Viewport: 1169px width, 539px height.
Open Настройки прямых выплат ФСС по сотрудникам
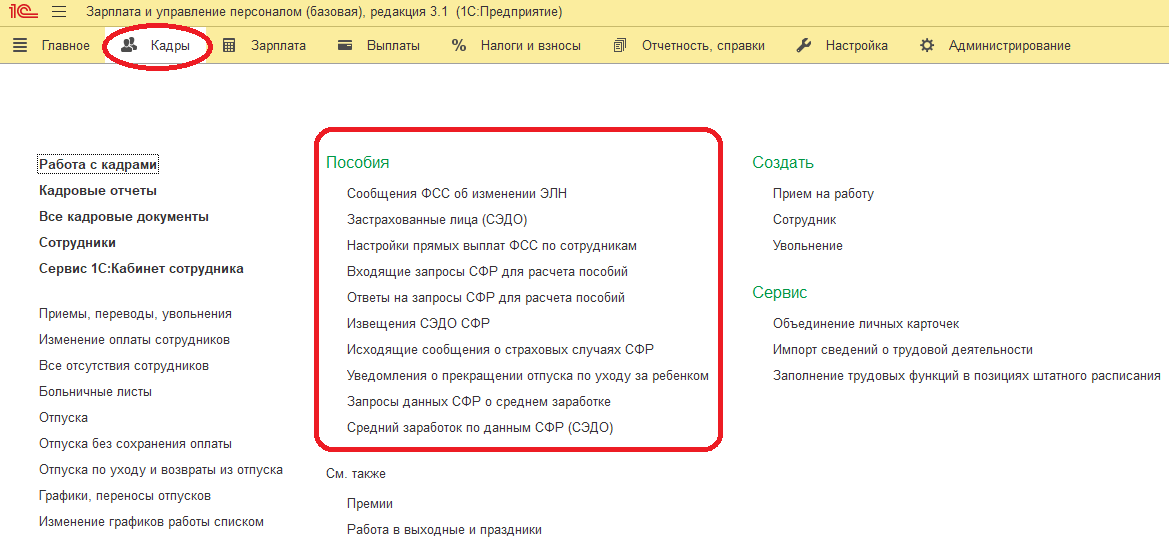point(492,245)
